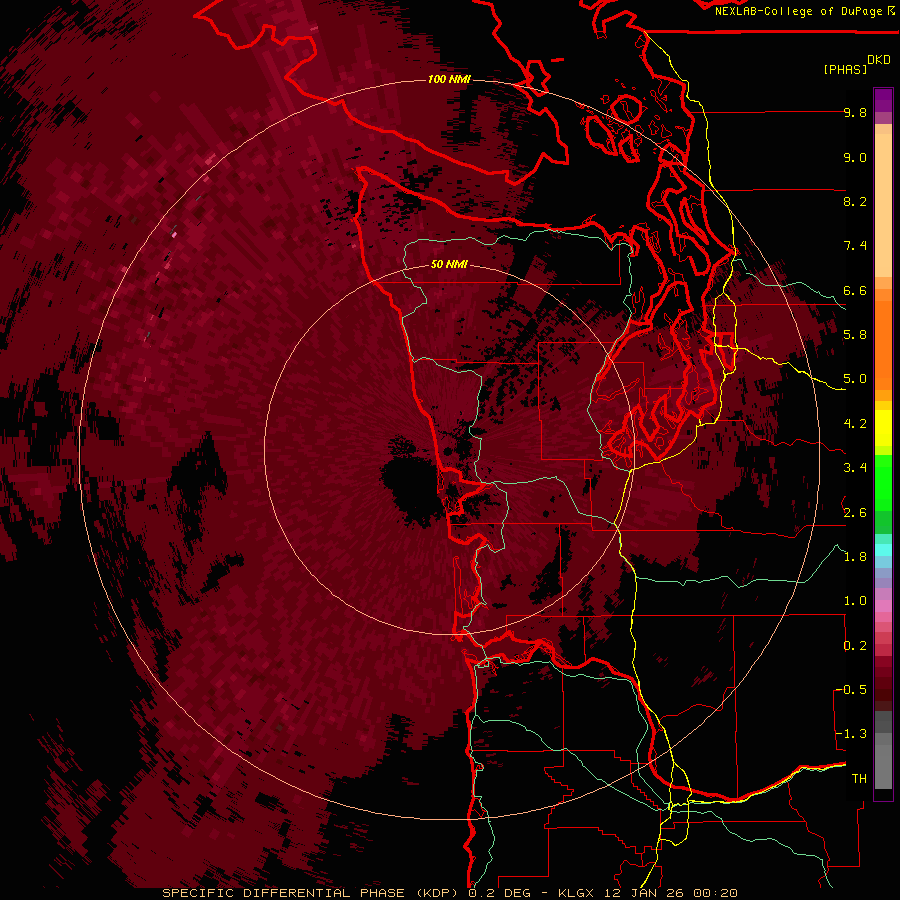Click the purple top segment of color bar
This screenshot has height=900, width=900.
click(883, 101)
